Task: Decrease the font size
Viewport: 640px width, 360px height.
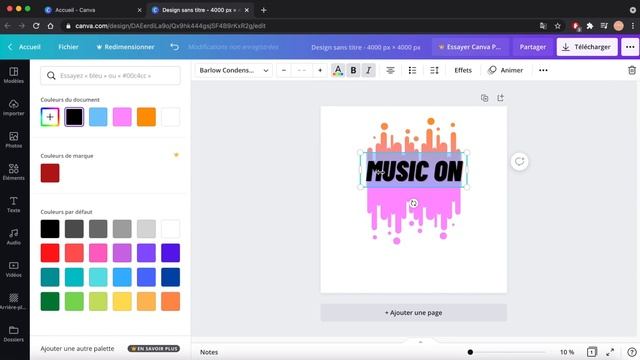Action: [284, 70]
